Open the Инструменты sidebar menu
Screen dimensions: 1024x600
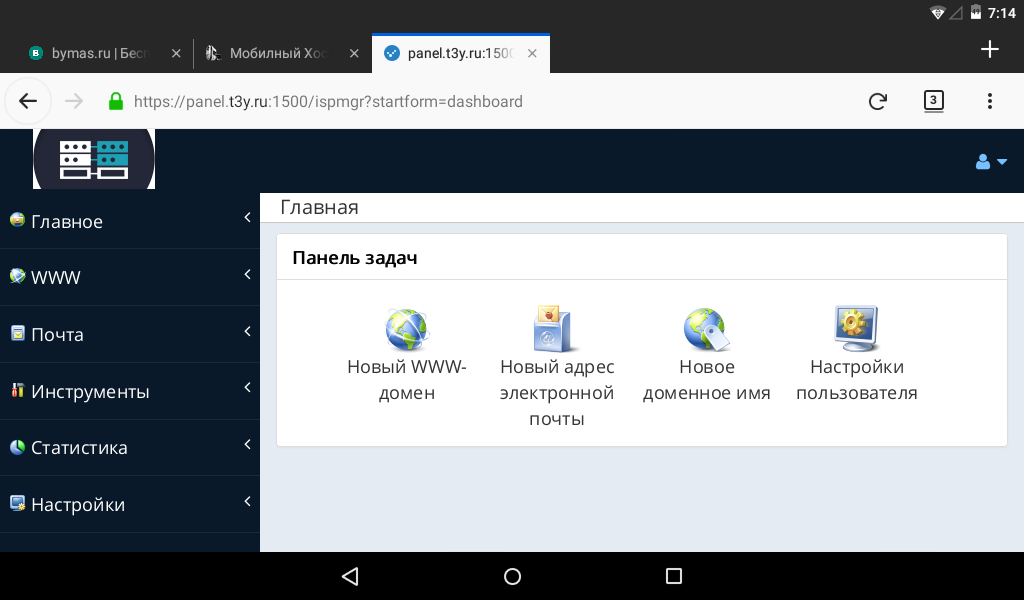[130, 391]
